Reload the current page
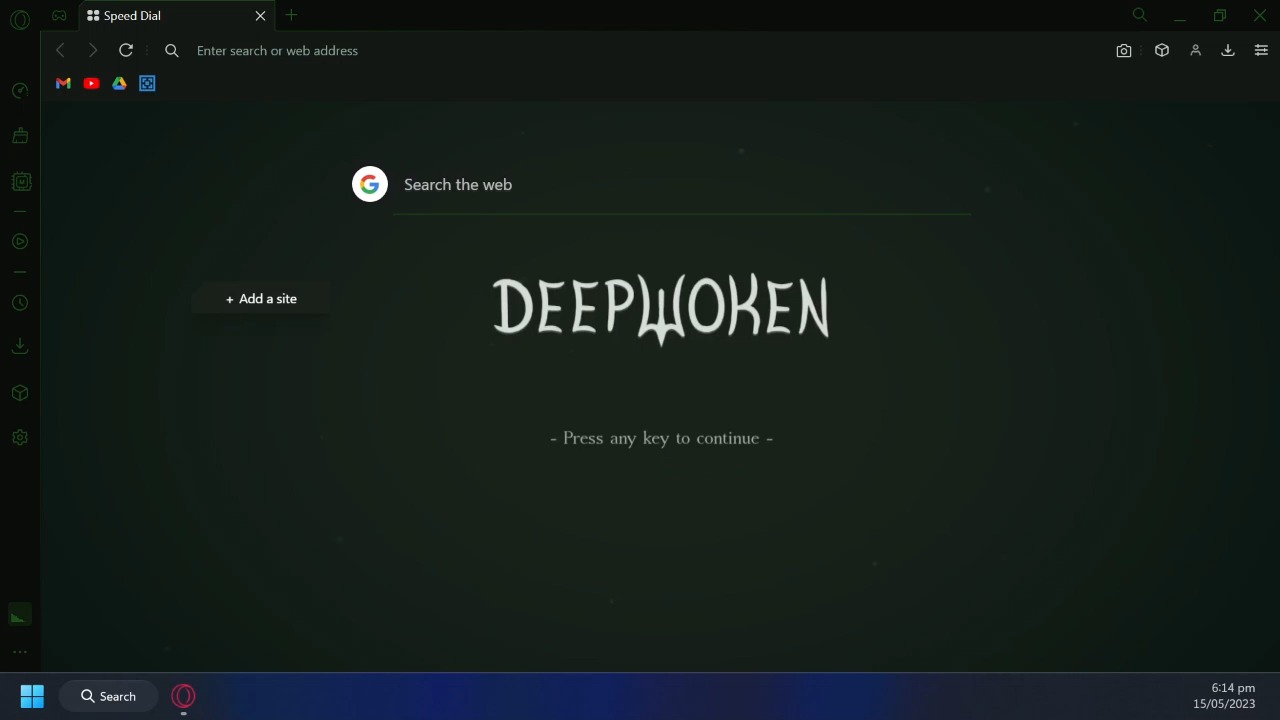This screenshot has height=720, width=1280. pyautogui.click(x=126, y=51)
